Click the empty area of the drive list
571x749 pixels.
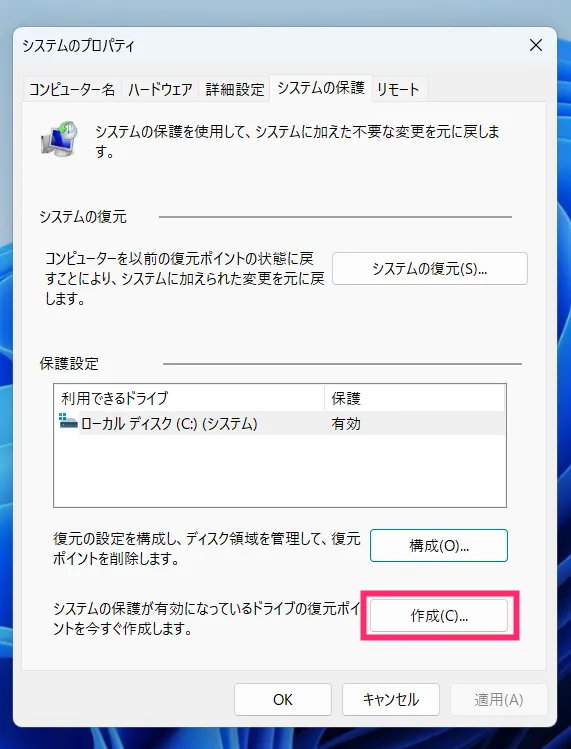[x=280, y=471]
